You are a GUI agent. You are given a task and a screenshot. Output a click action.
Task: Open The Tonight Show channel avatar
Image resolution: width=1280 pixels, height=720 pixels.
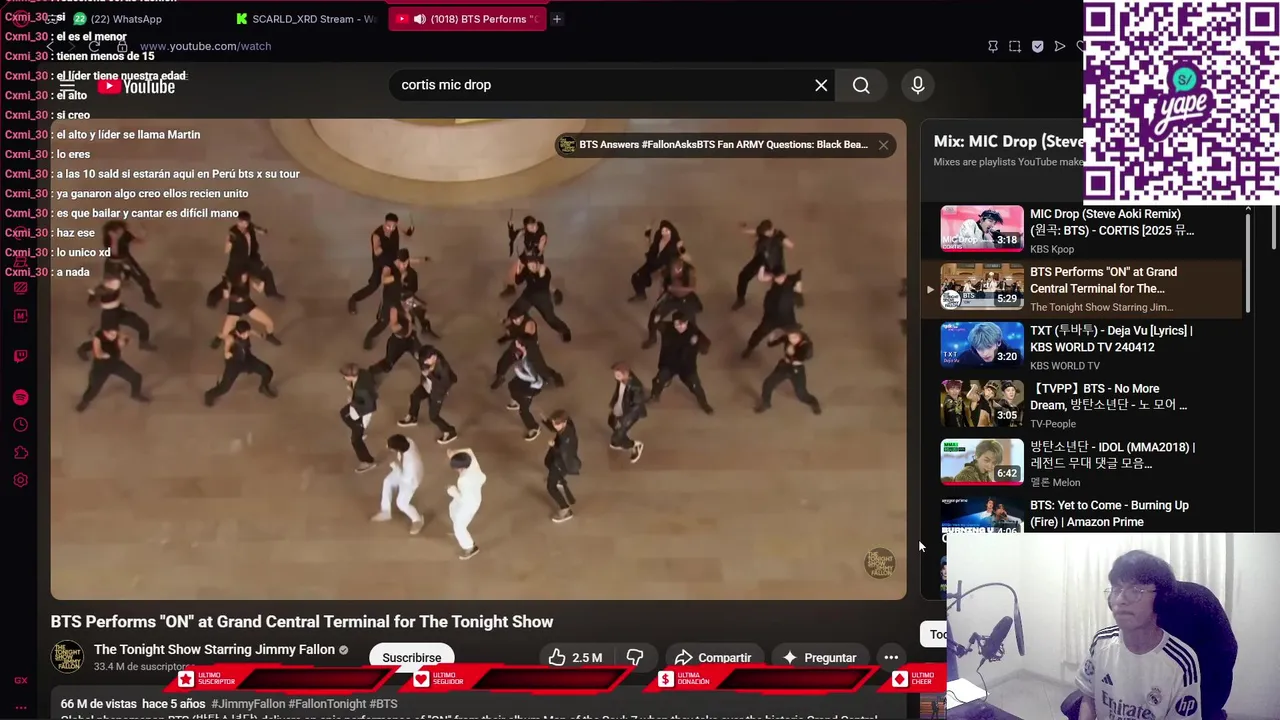point(67,657)
